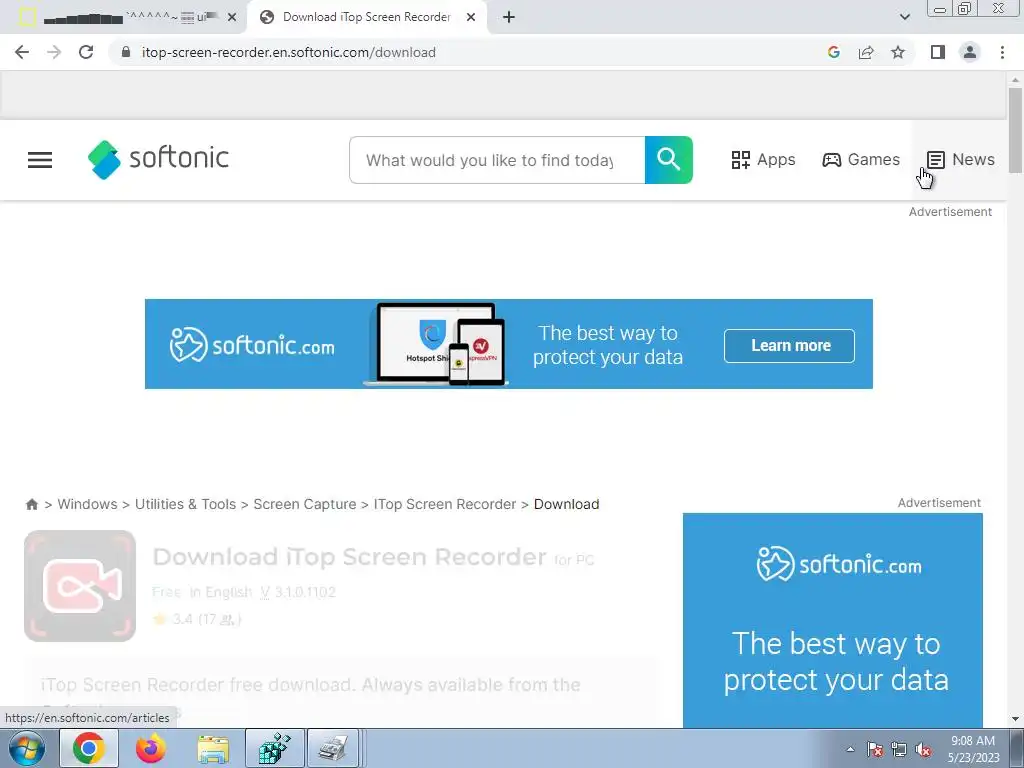Open the News menu item
Viewport: 1024px width, 768px height.
click(x=961, y=159)
